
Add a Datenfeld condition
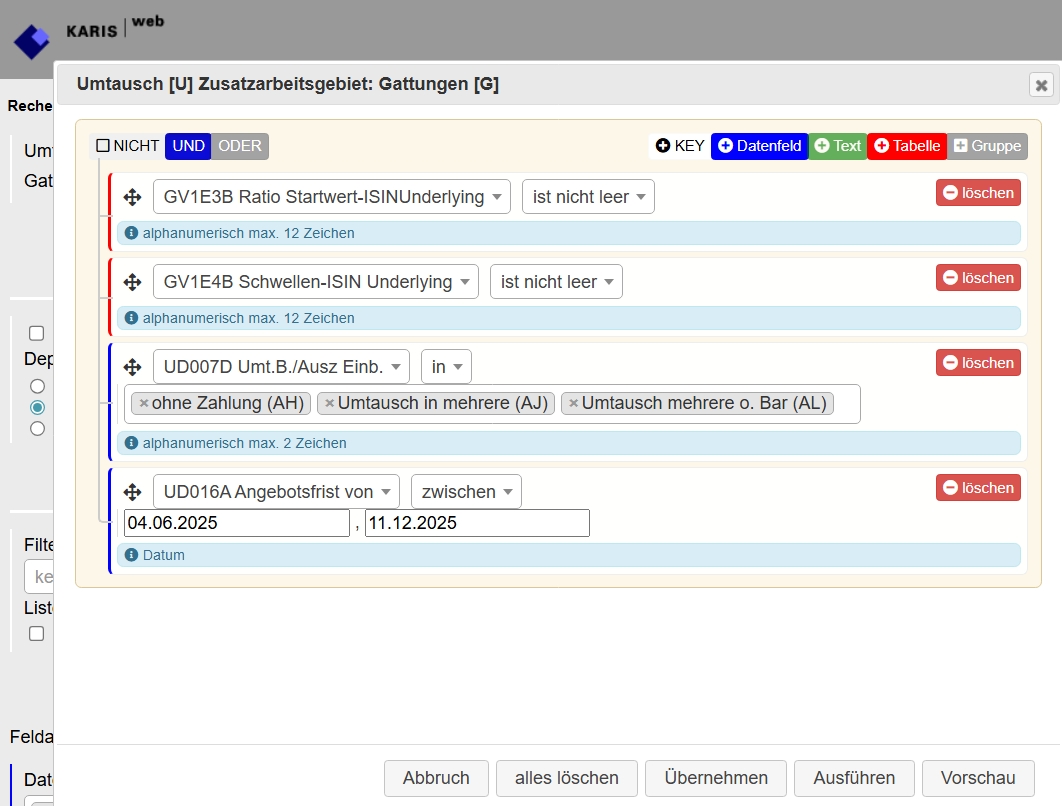[x=759, y=146]
